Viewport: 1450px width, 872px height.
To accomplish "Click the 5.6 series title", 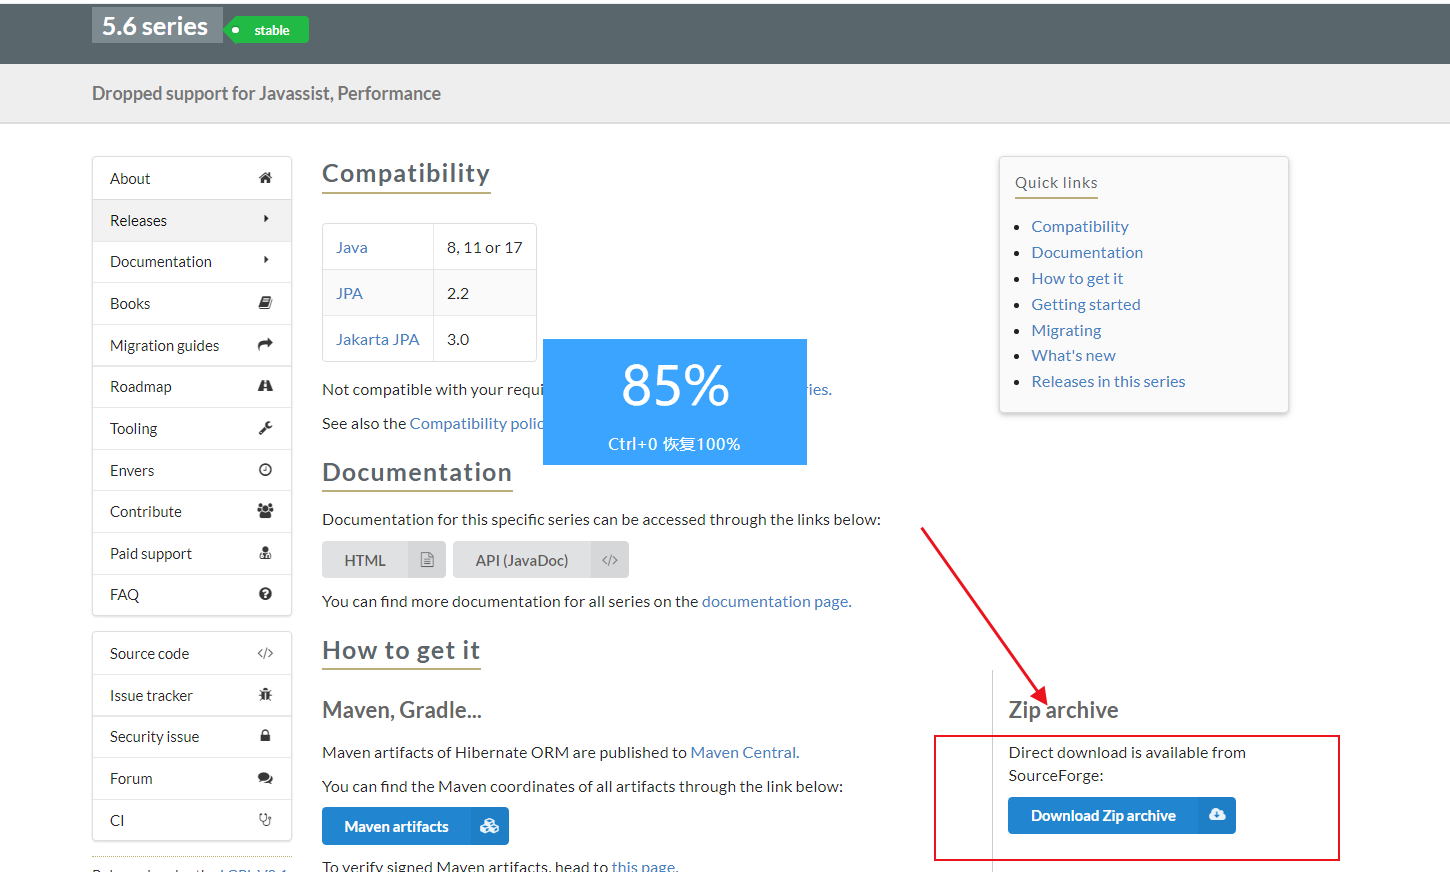I will [x=156, y=26].
